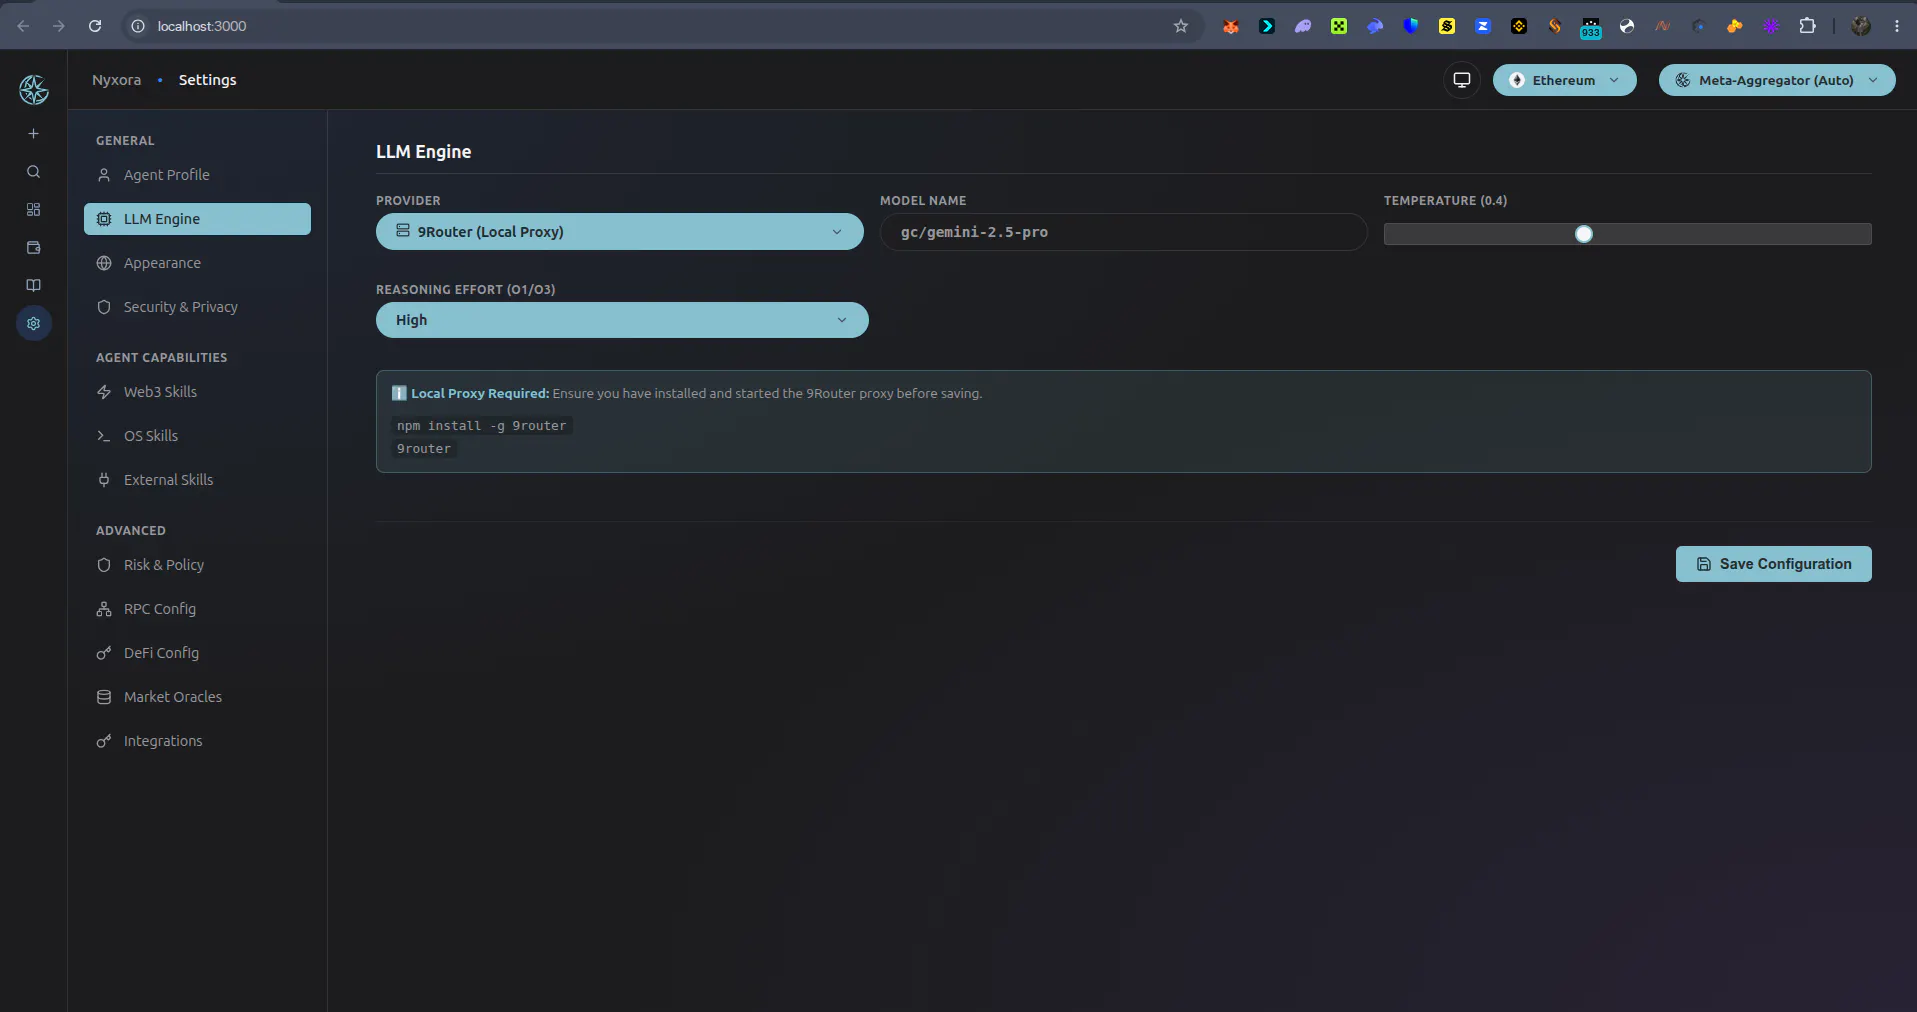Click the 'Local Proxy Required:' notice text
The width and height of the screenshot is (1917, 1012).
(480, 394)
